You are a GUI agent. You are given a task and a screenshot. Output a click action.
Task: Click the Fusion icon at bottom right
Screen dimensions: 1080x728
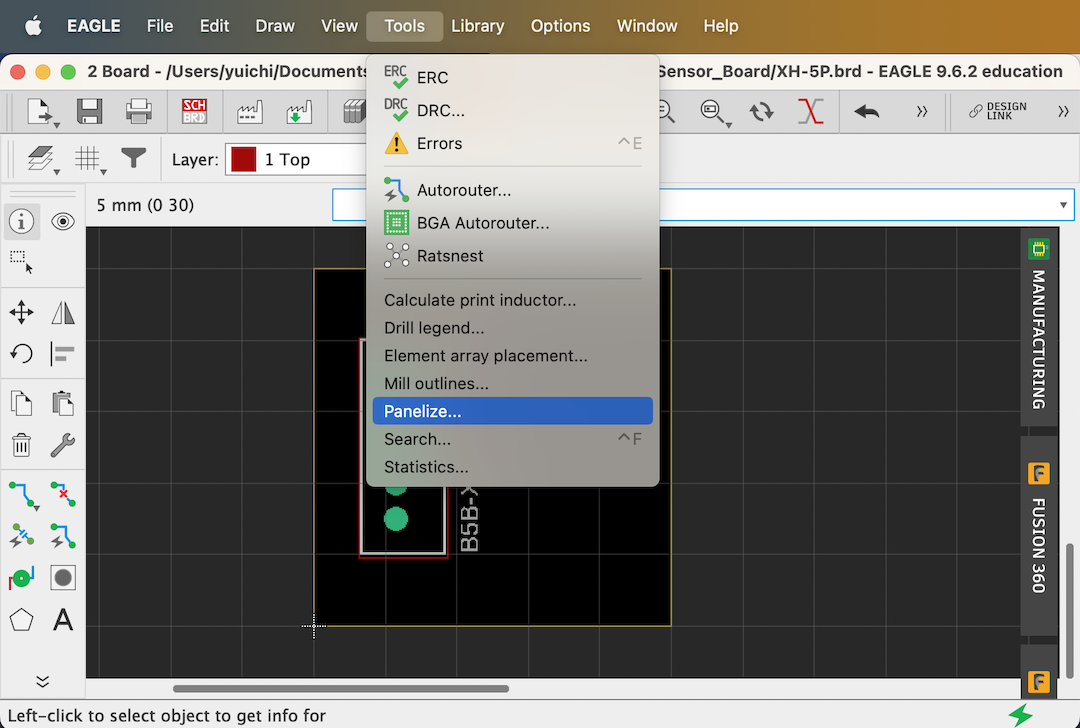[1039, 681]
